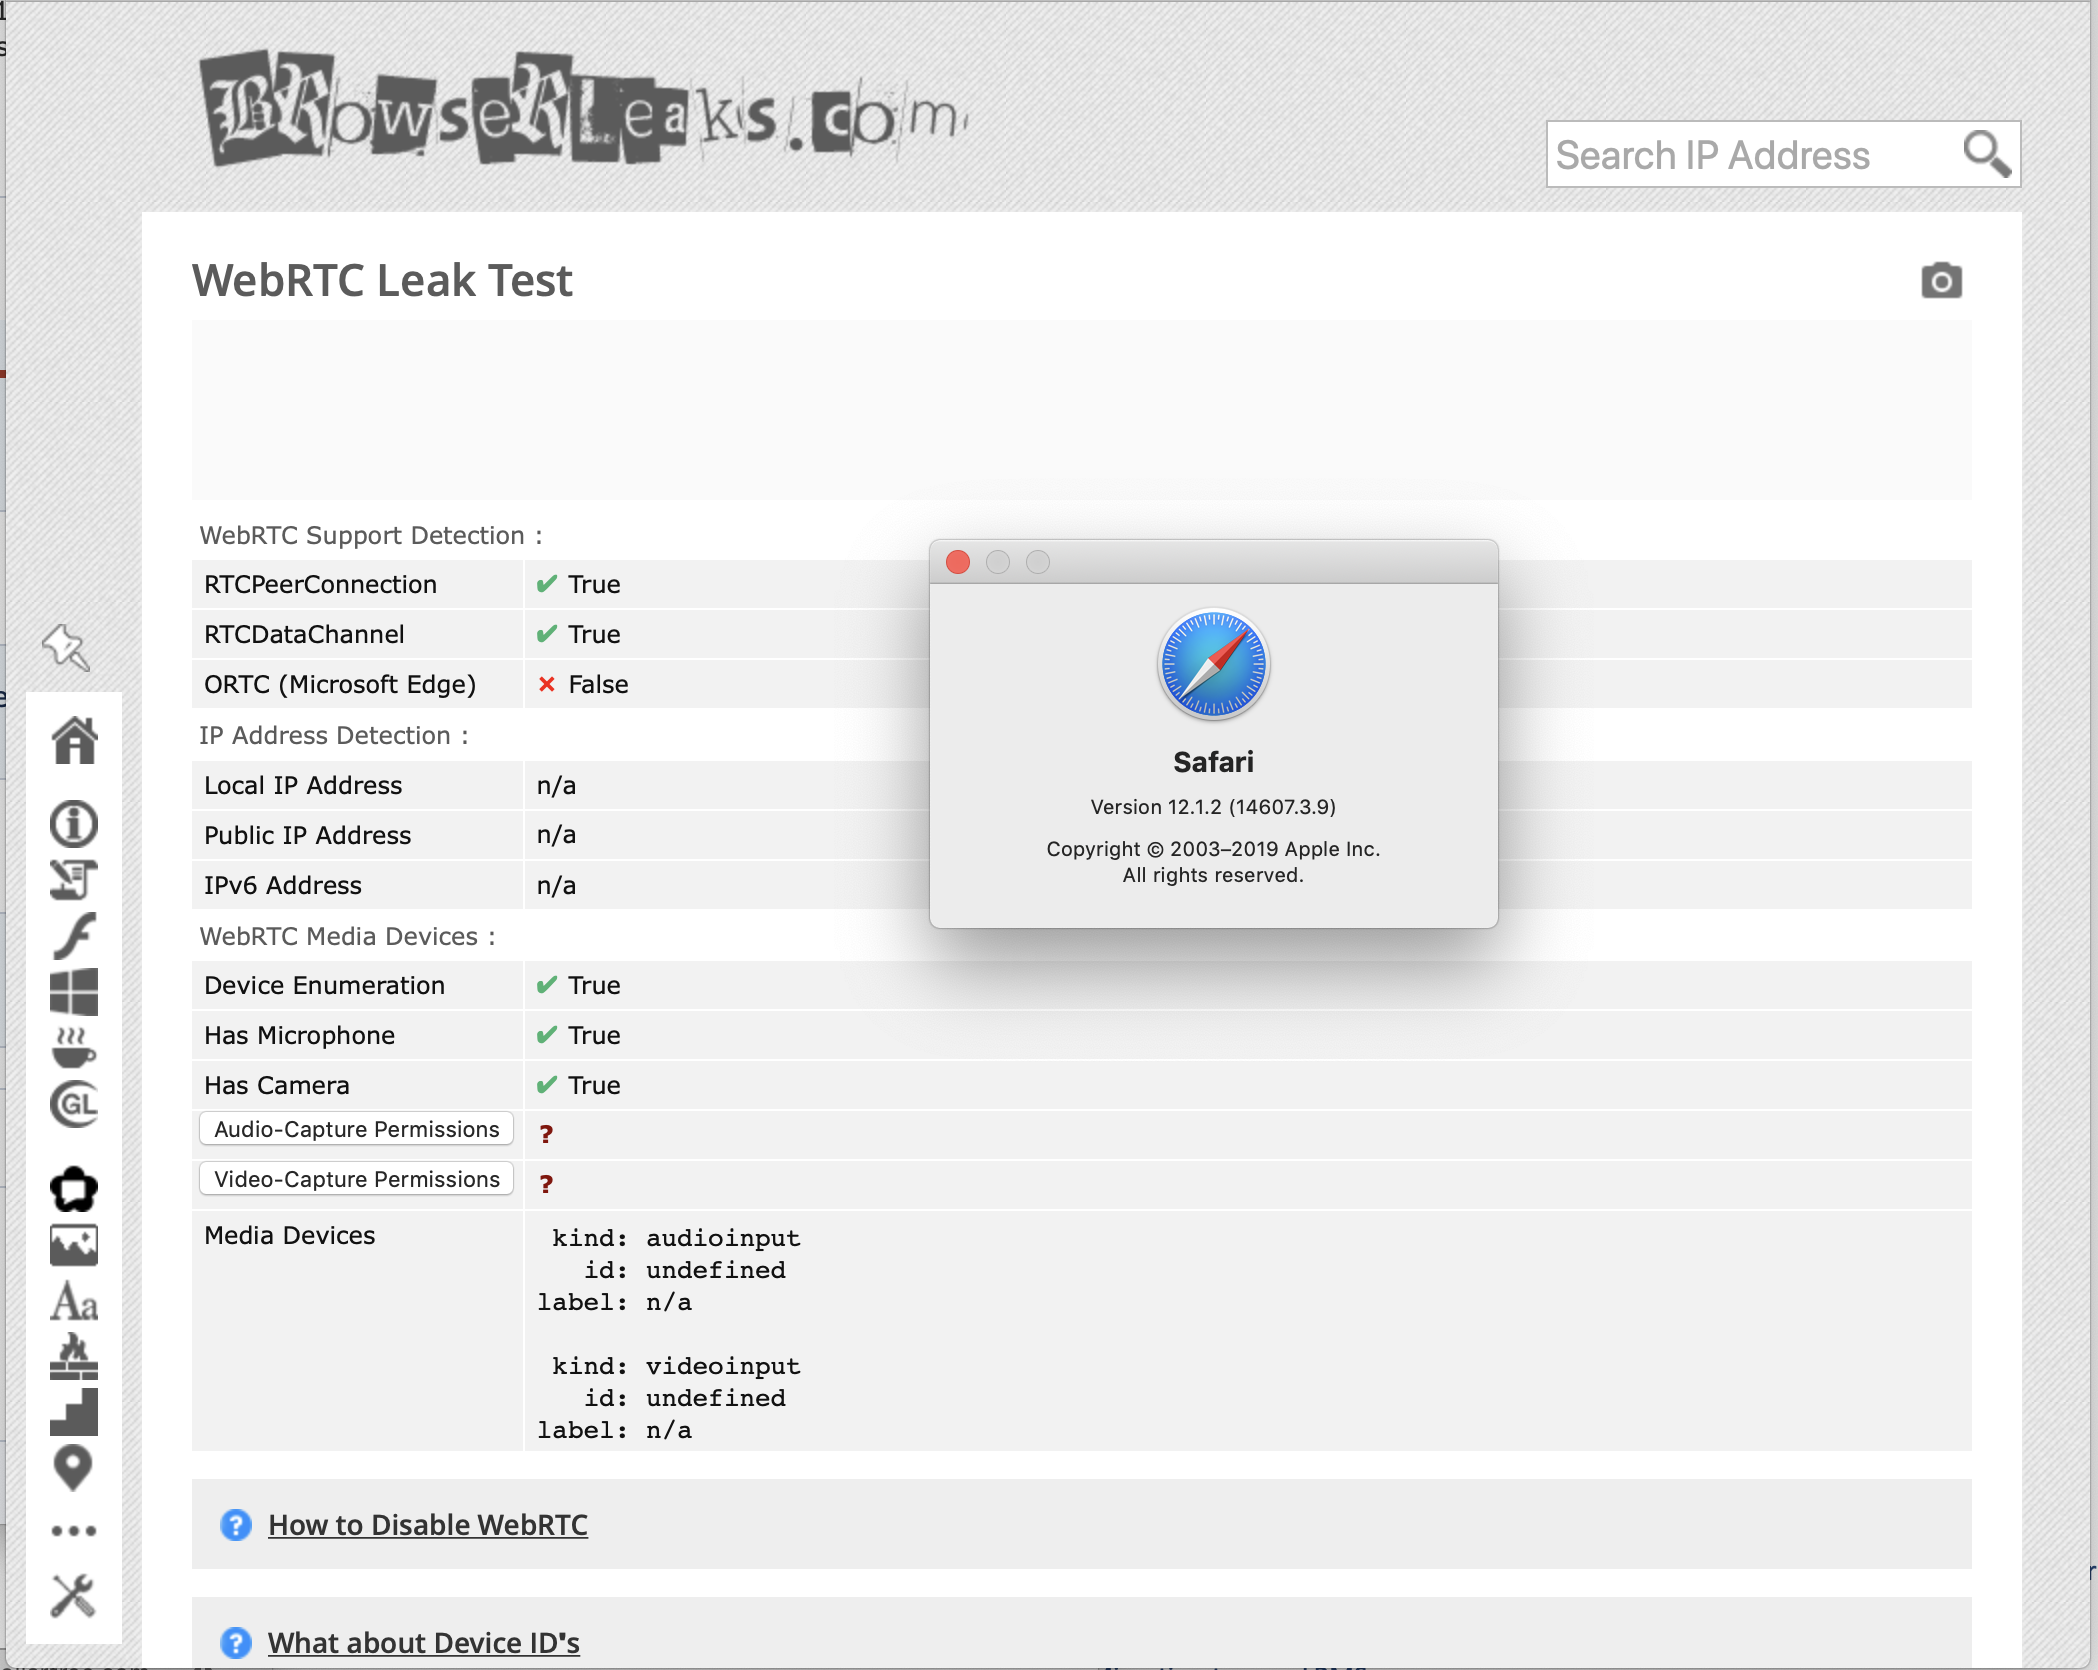Click the camera screenshot icon
The height and width of the screenshot is (1670, 2098).
tap(1941, 281)
